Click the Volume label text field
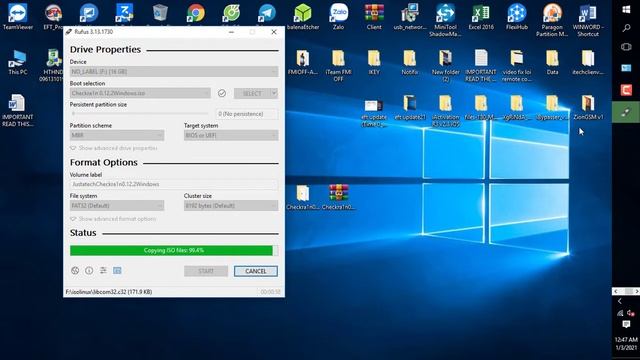 click(174, 184)
